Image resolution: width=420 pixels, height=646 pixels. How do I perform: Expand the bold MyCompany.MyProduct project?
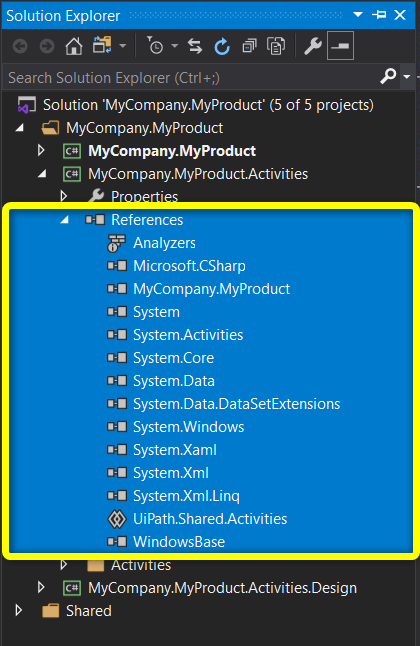41,150
